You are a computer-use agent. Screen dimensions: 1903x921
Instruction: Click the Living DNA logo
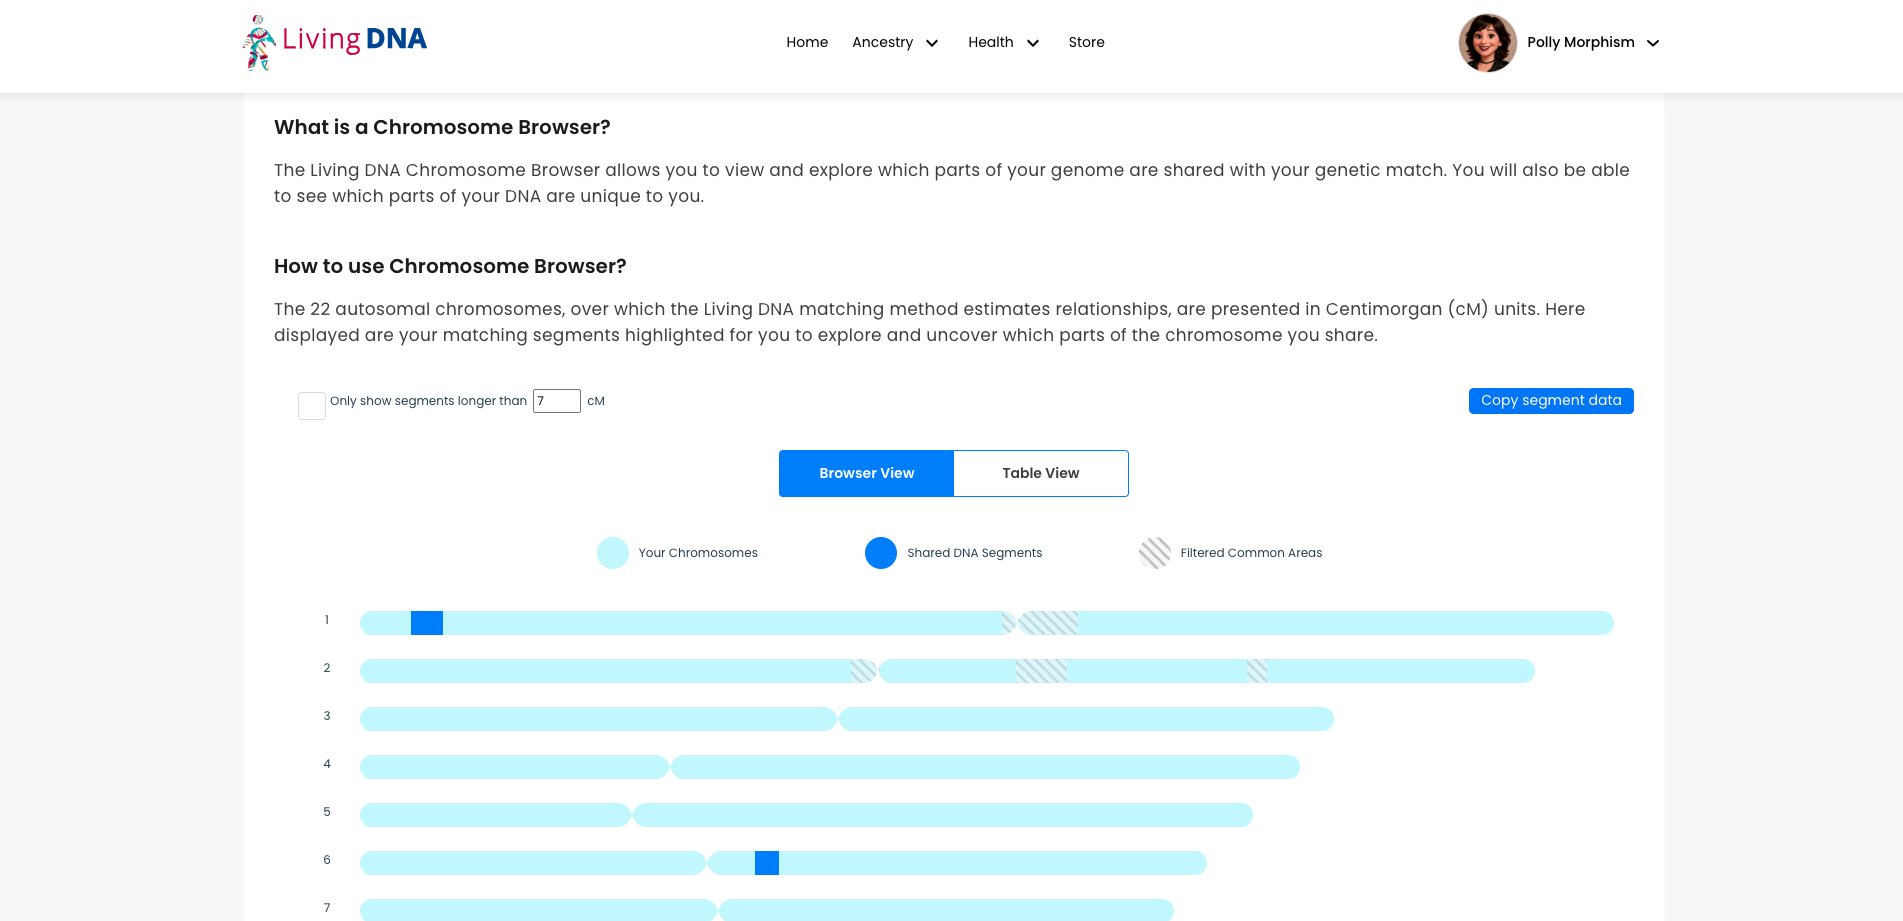coord(335,42)
